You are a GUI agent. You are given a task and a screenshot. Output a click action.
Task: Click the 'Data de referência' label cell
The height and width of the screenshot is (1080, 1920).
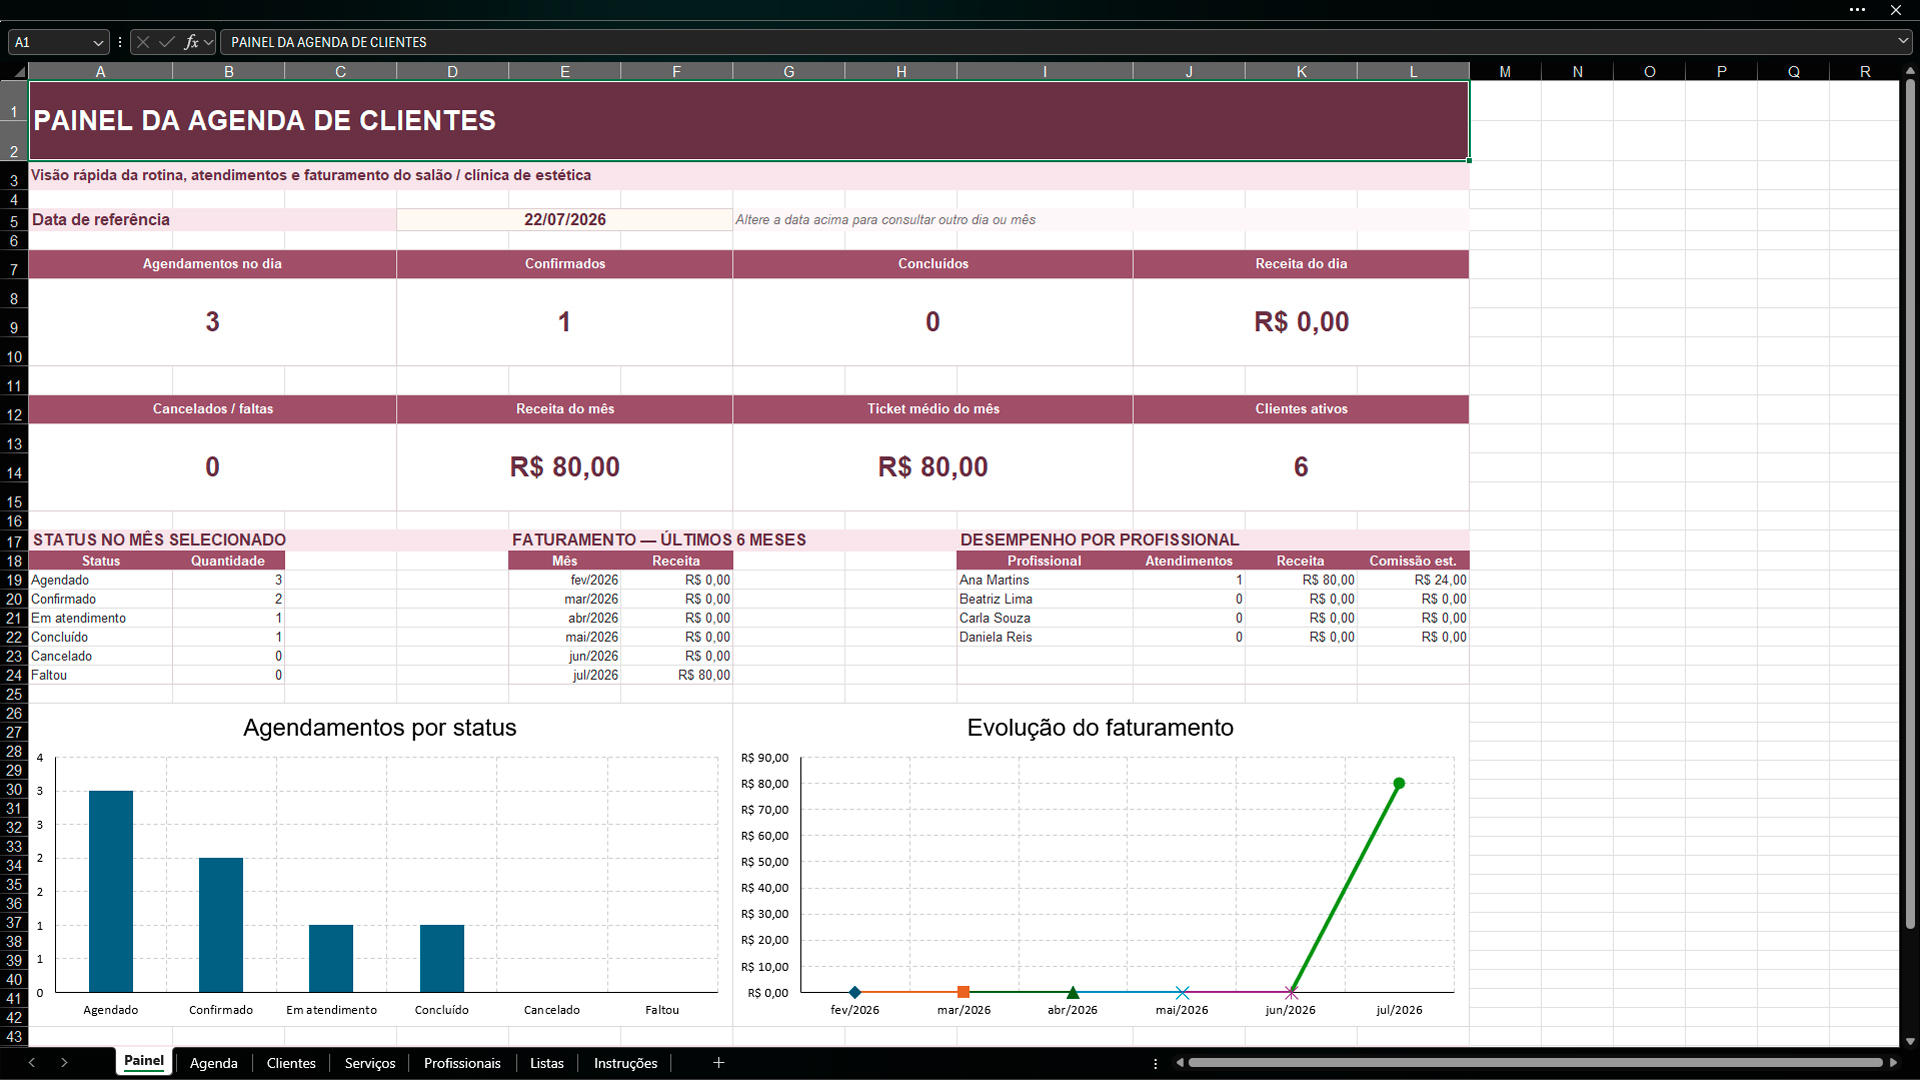click(212, 219)
